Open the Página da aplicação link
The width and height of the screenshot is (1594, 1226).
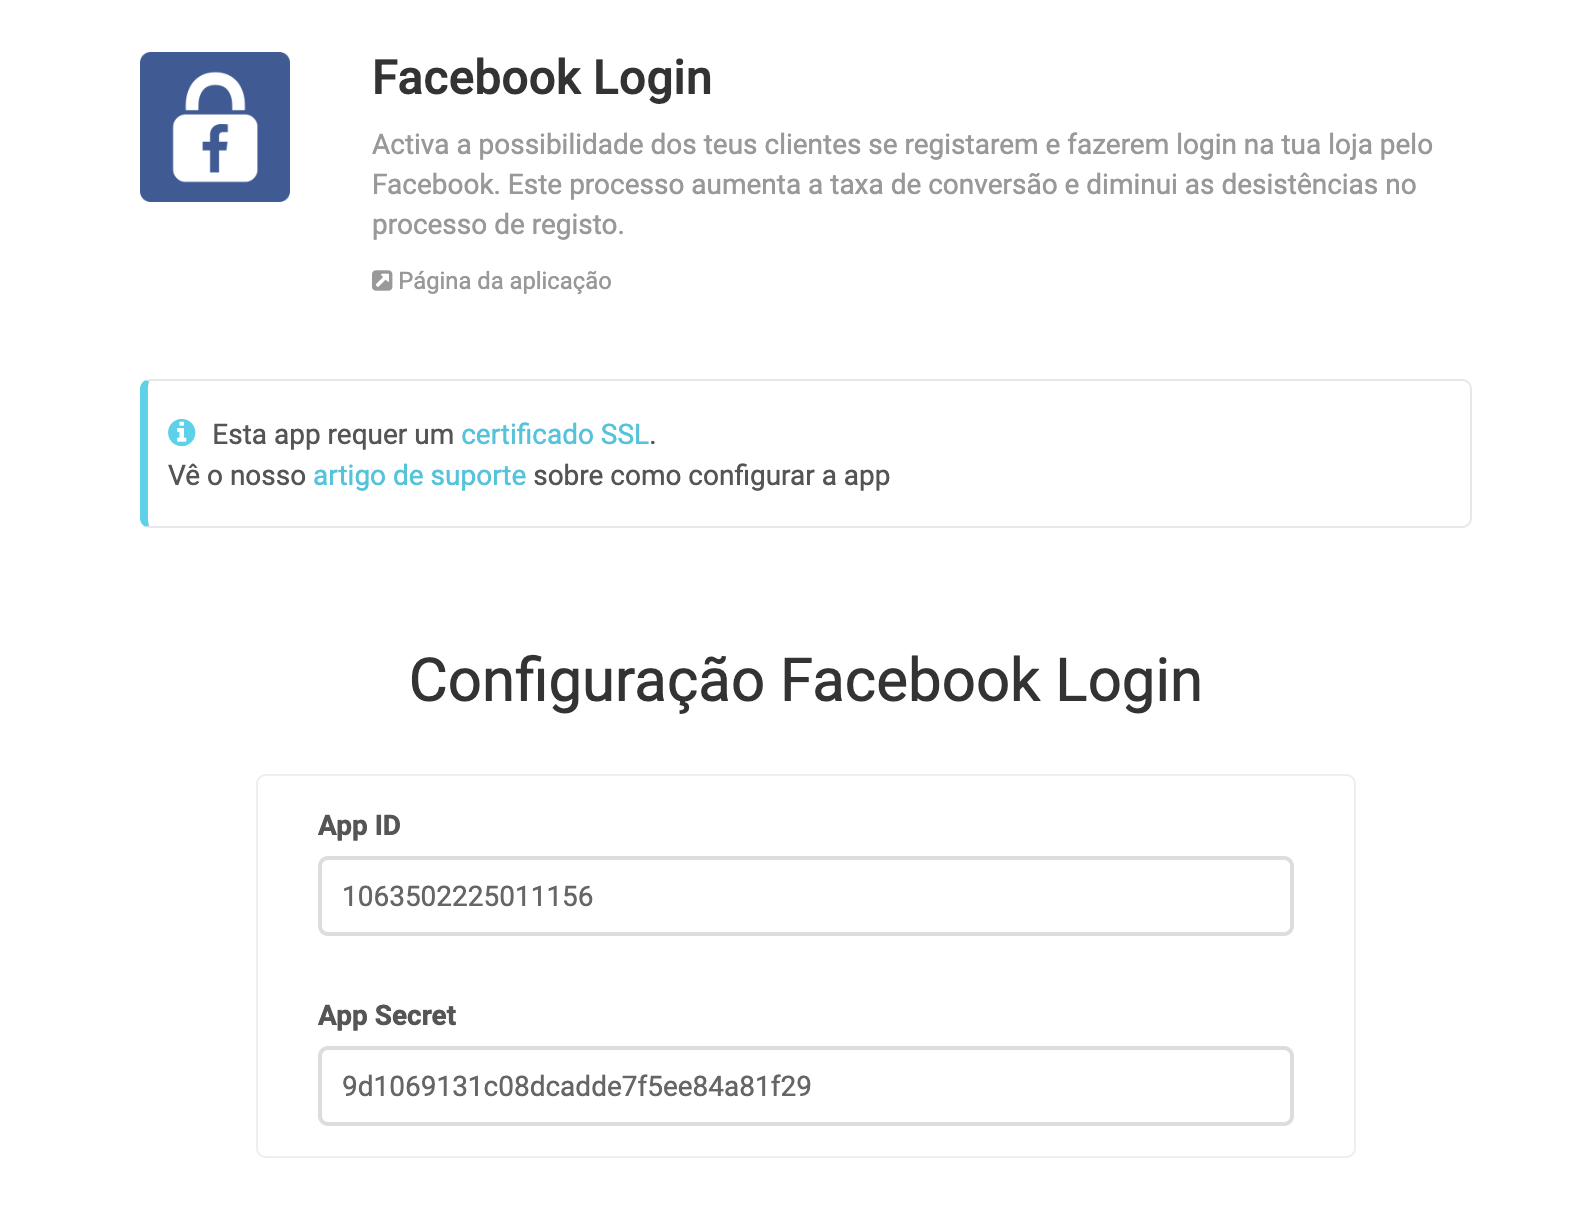[x=504, y=281]
